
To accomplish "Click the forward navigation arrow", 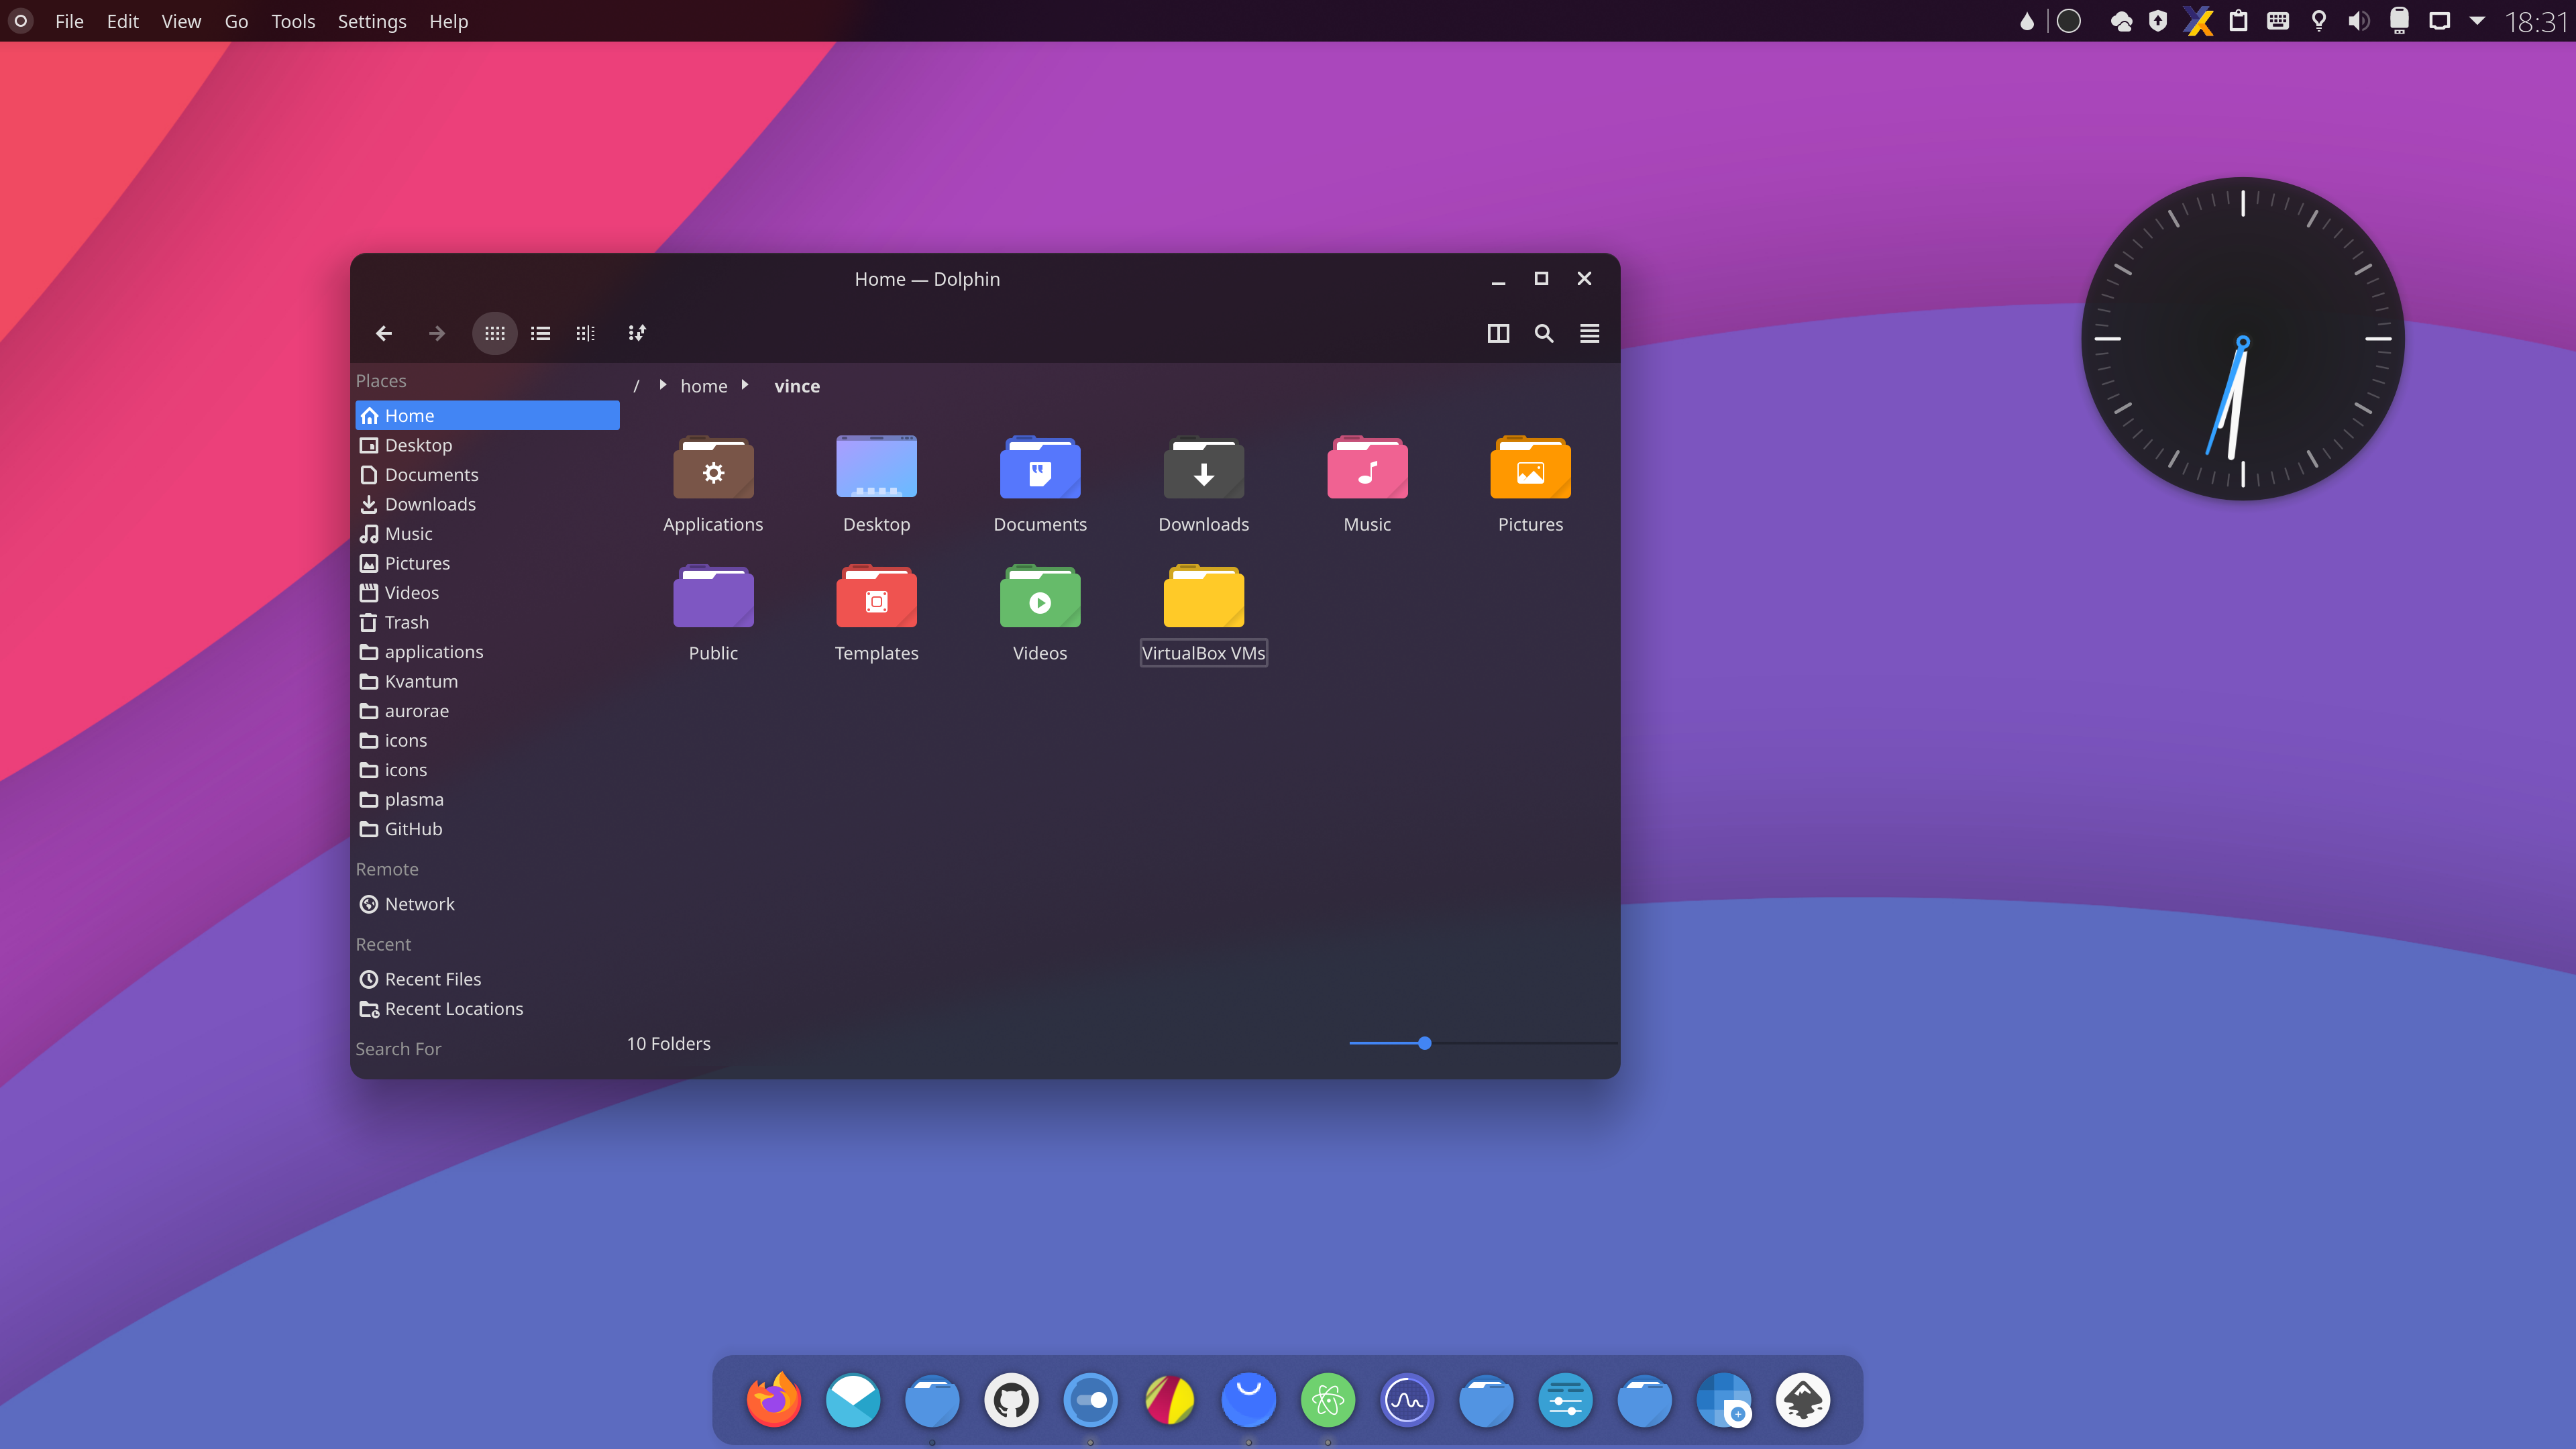I will pos(436,333).
